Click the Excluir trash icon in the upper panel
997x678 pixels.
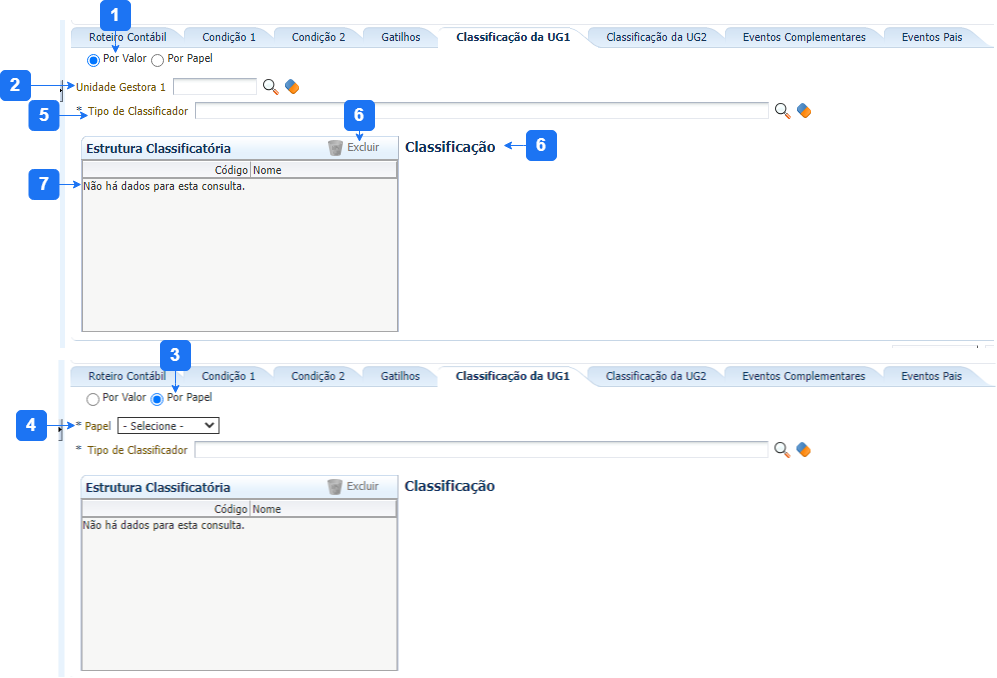336,148
